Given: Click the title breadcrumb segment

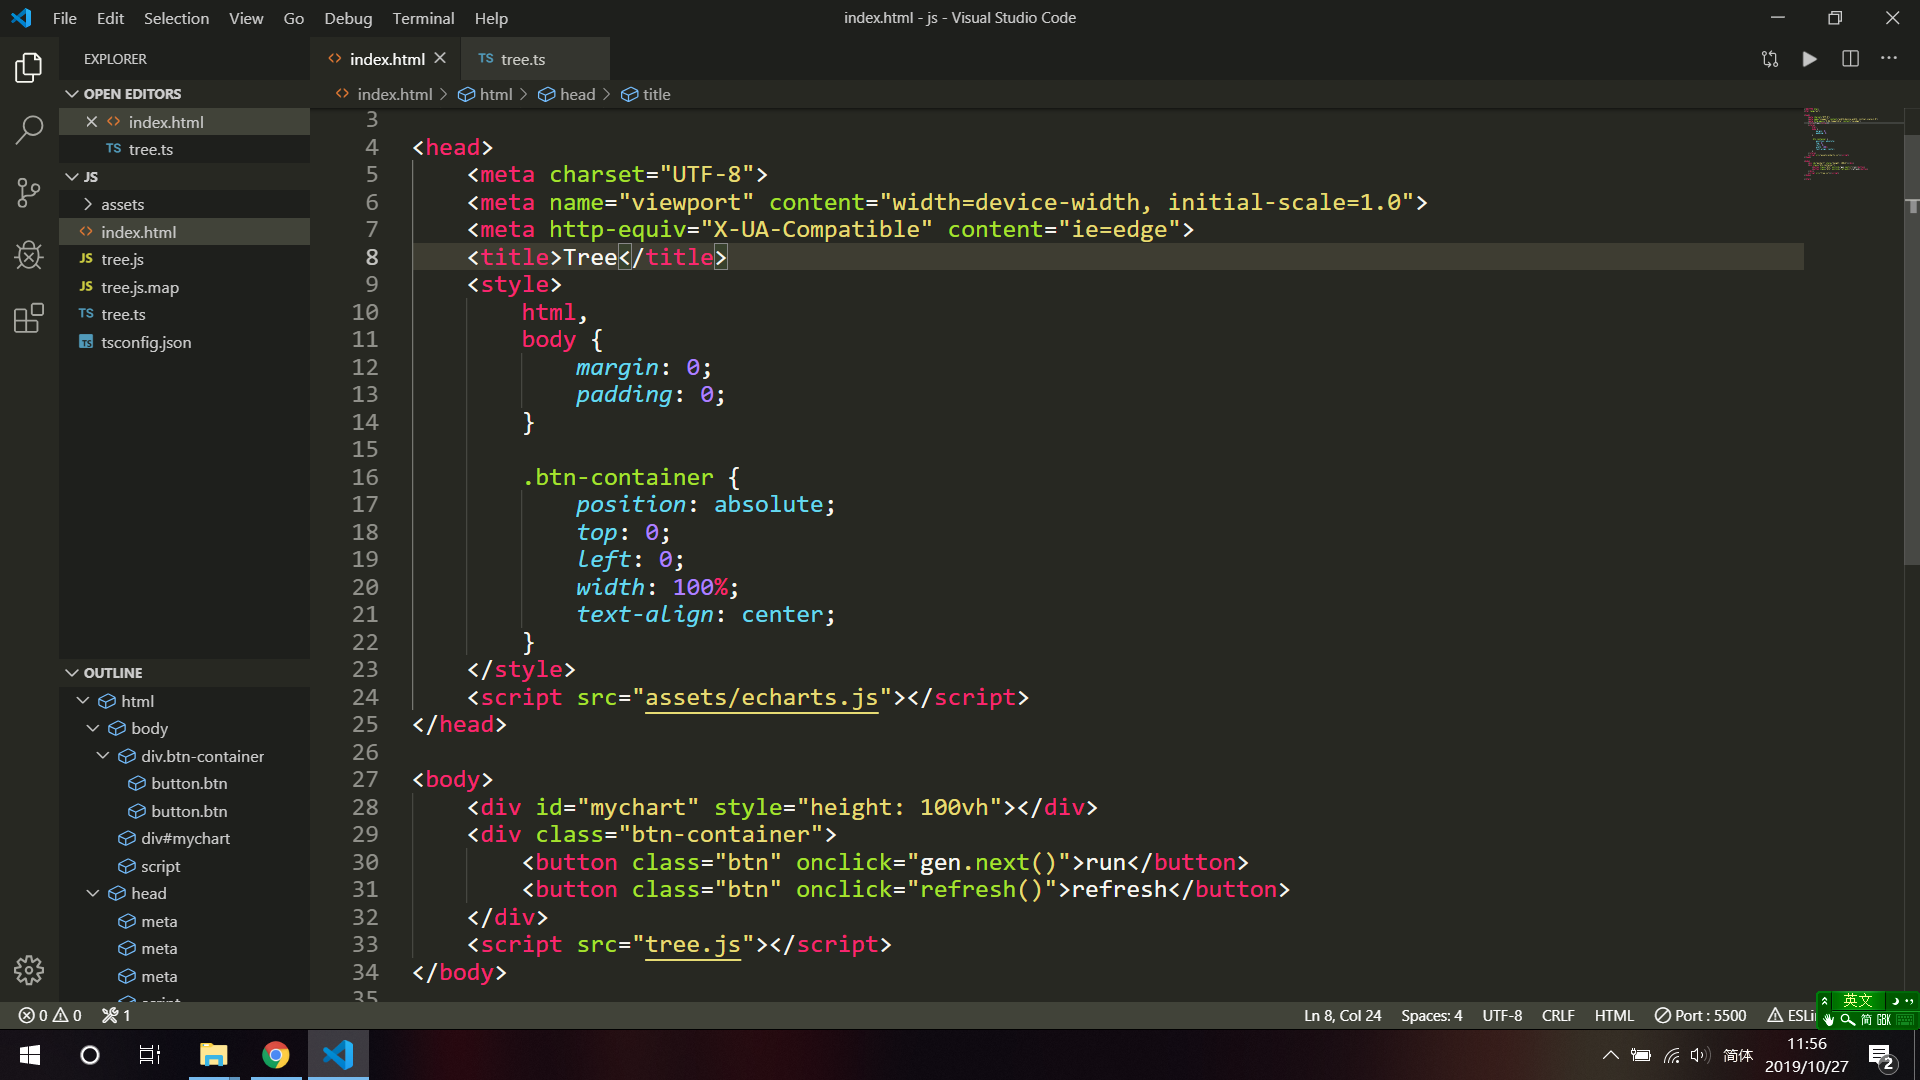Looking at the screenshot, I should coord(646,94).
